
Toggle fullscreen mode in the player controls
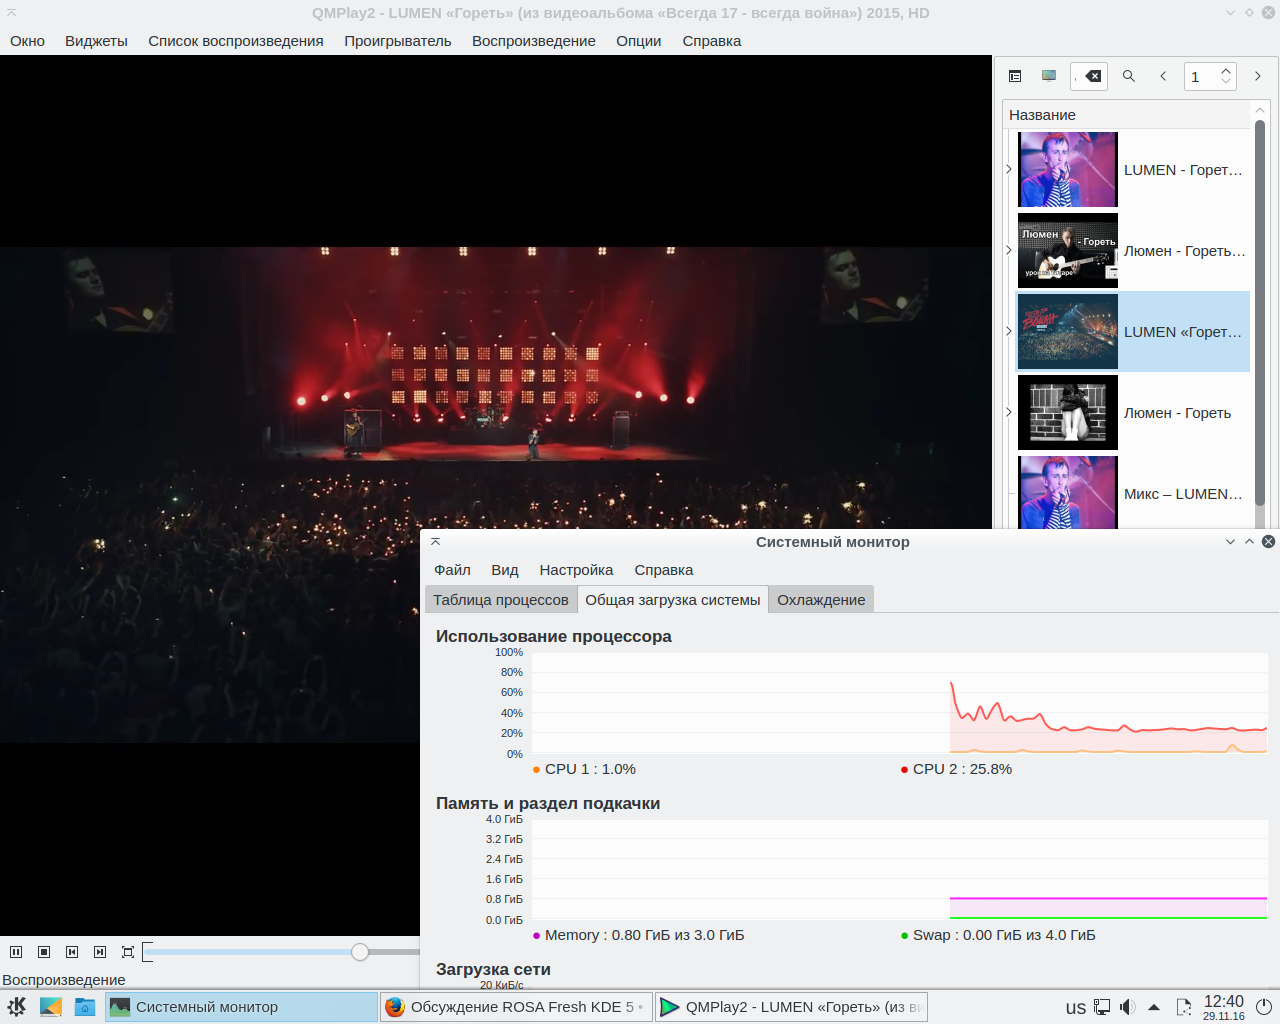[x=128, y=952]
